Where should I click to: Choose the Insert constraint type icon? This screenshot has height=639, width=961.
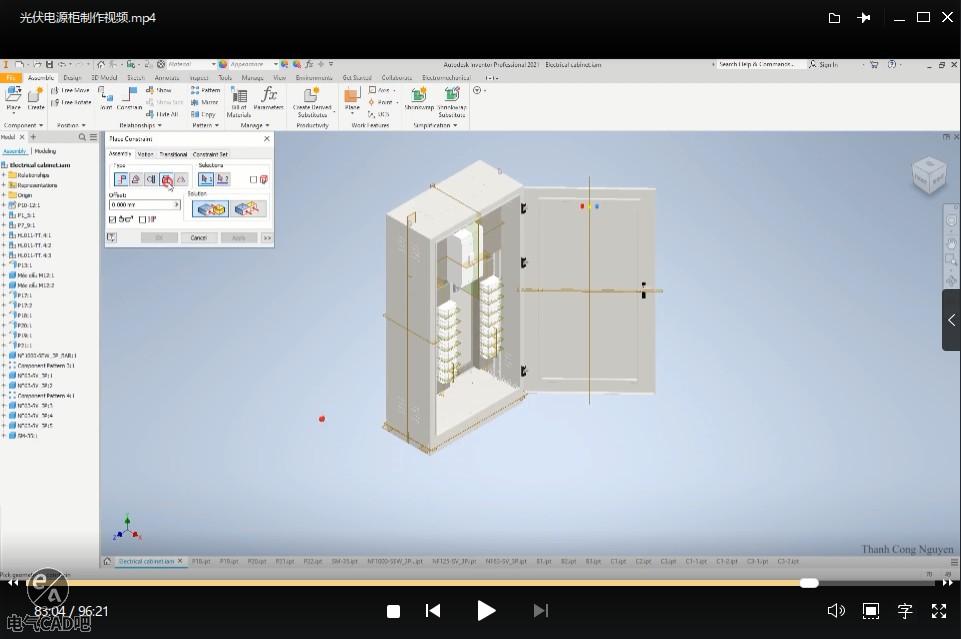[166, 180]
